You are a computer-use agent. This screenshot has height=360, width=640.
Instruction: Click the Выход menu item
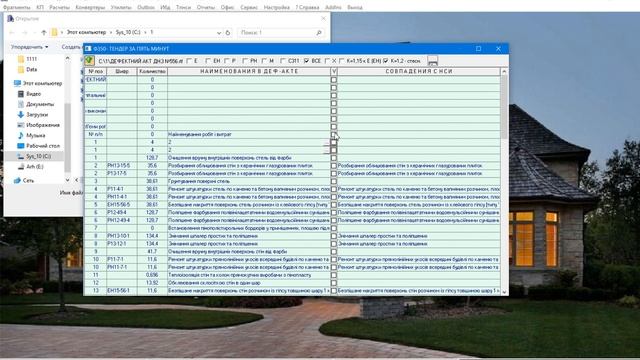355,7
